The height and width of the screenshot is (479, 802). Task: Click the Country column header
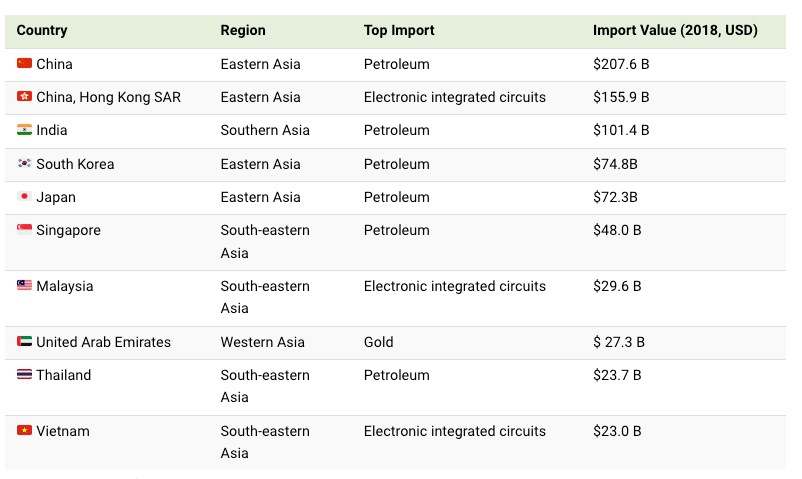(42, 30)
